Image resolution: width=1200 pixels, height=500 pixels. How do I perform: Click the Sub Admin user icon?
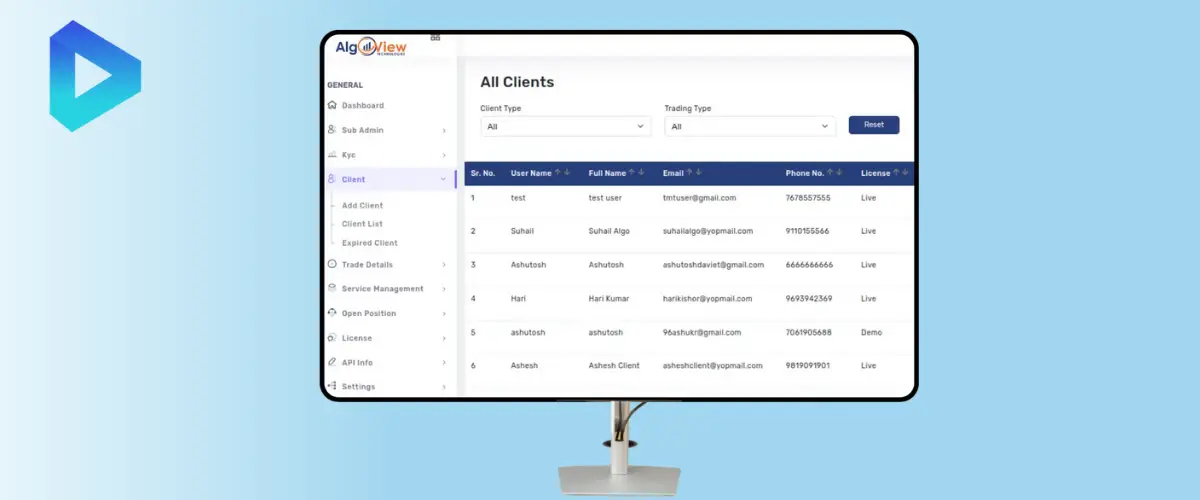[332, 130]
